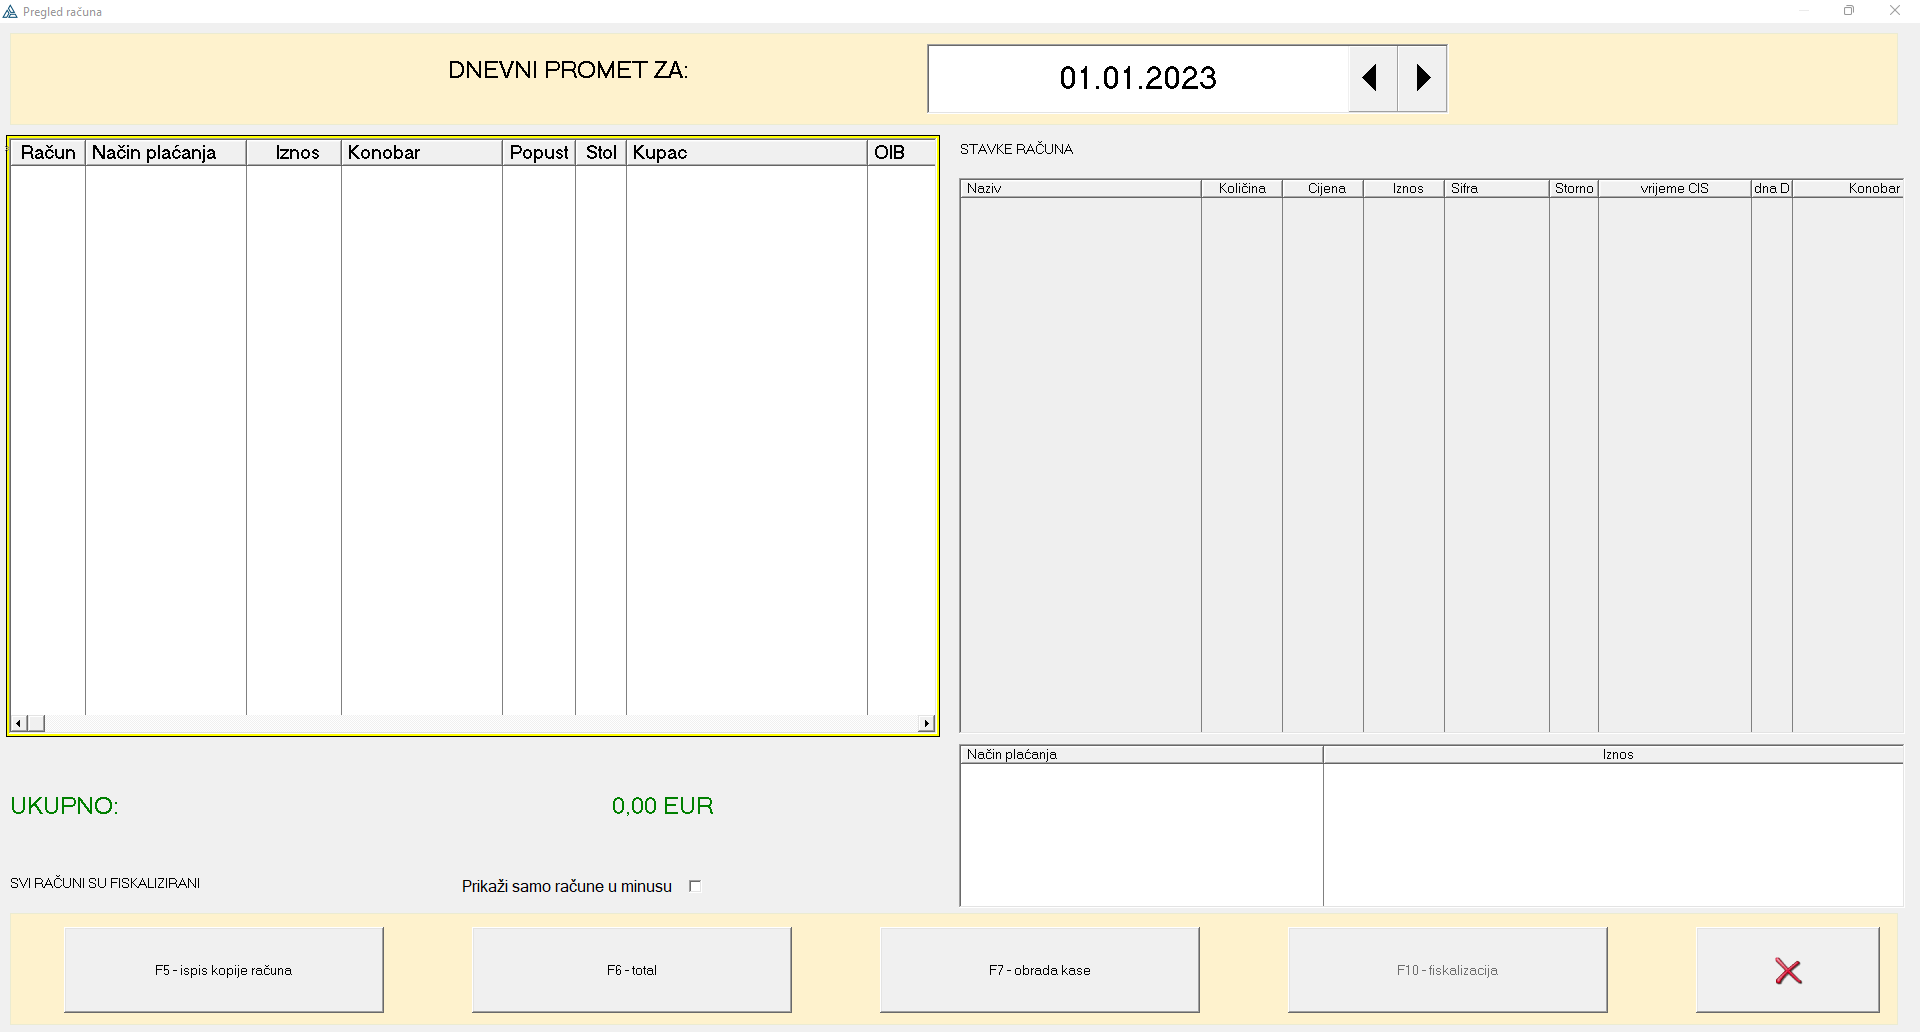This screenshot has width=1920, height=1032.
Task: Click the Konobar column header in receipts list
Action: (x=421, y=152)
